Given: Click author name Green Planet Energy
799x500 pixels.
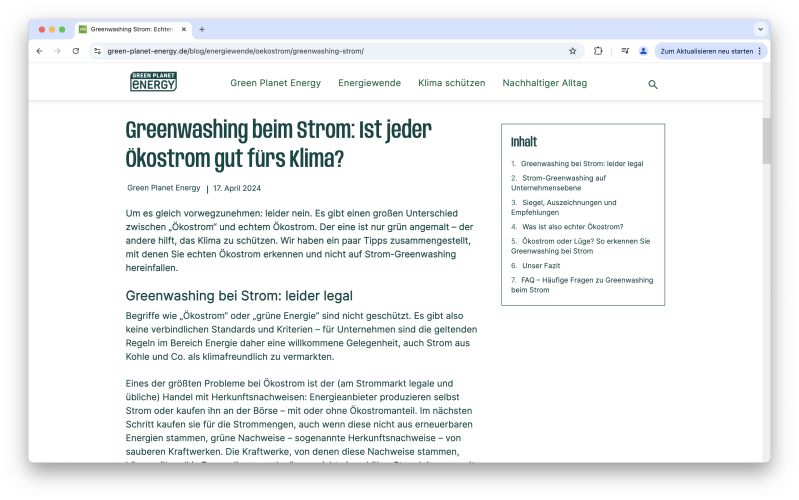Looking at the screenshot, I should coord(164,188).
